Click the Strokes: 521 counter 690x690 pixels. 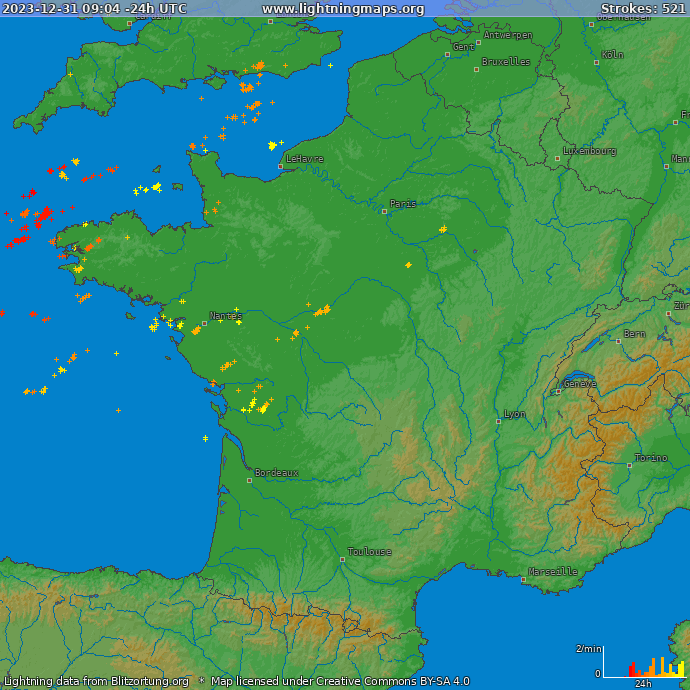coord(642,9)
